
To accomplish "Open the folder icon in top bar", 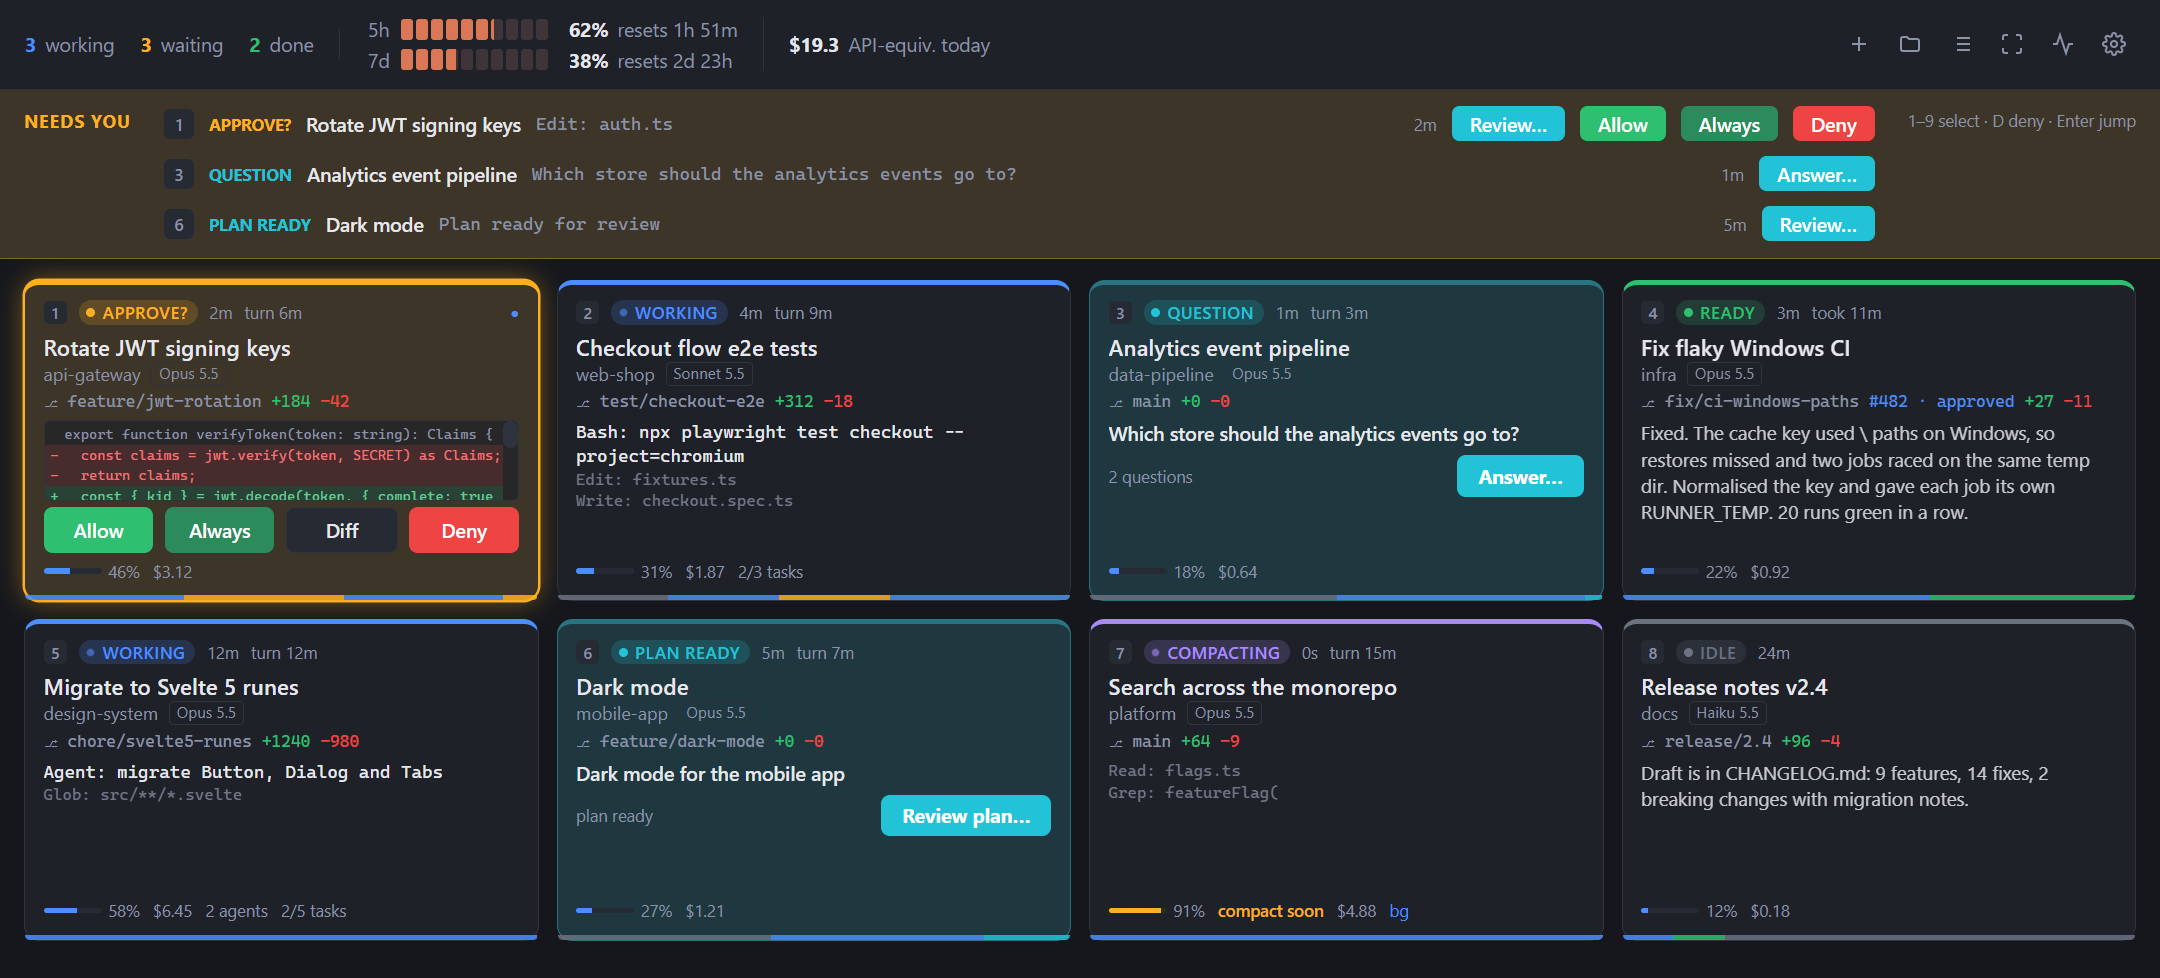I will tap(1910, 44).
